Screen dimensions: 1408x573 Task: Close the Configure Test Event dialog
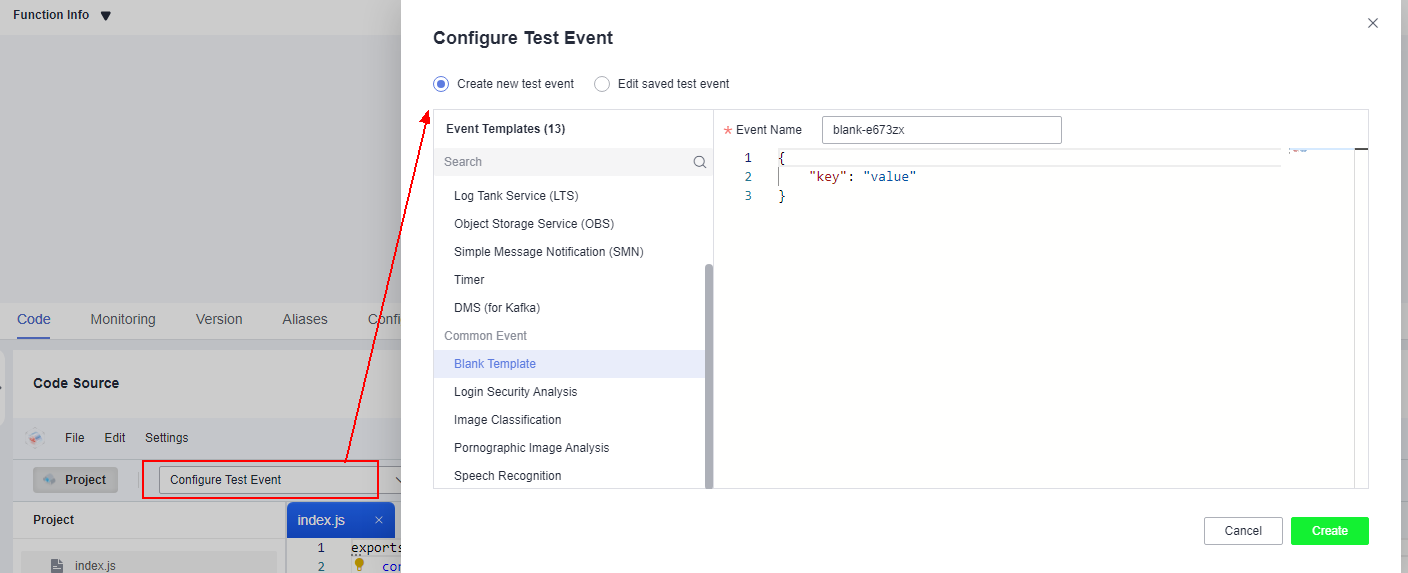[x=1373, y=23]
